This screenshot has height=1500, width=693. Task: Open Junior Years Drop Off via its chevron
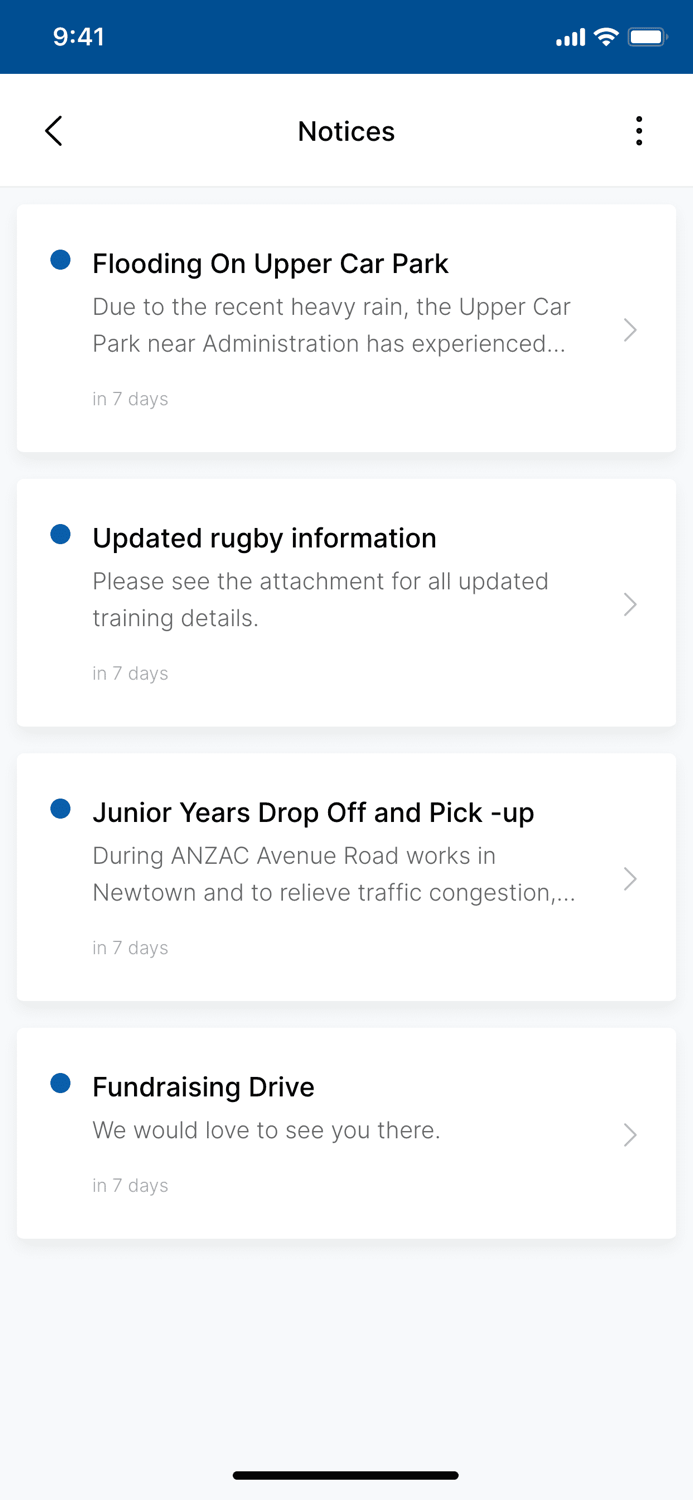630,878
